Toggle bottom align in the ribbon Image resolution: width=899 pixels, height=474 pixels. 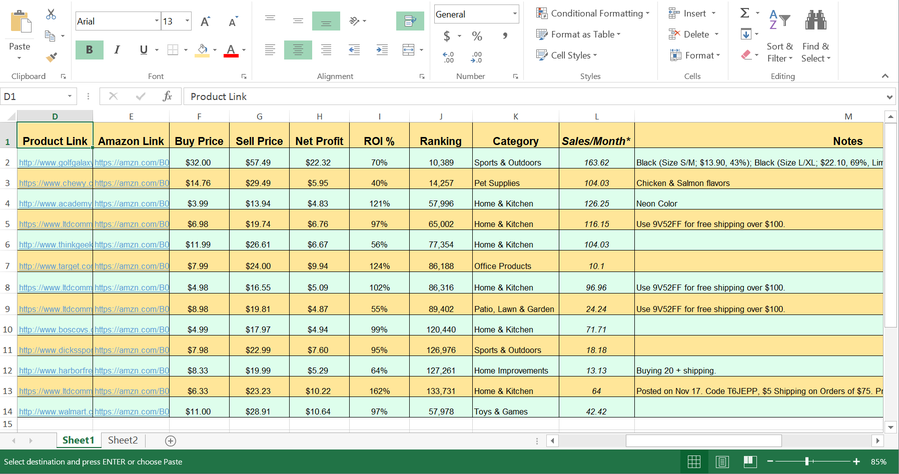pos(326,21)
